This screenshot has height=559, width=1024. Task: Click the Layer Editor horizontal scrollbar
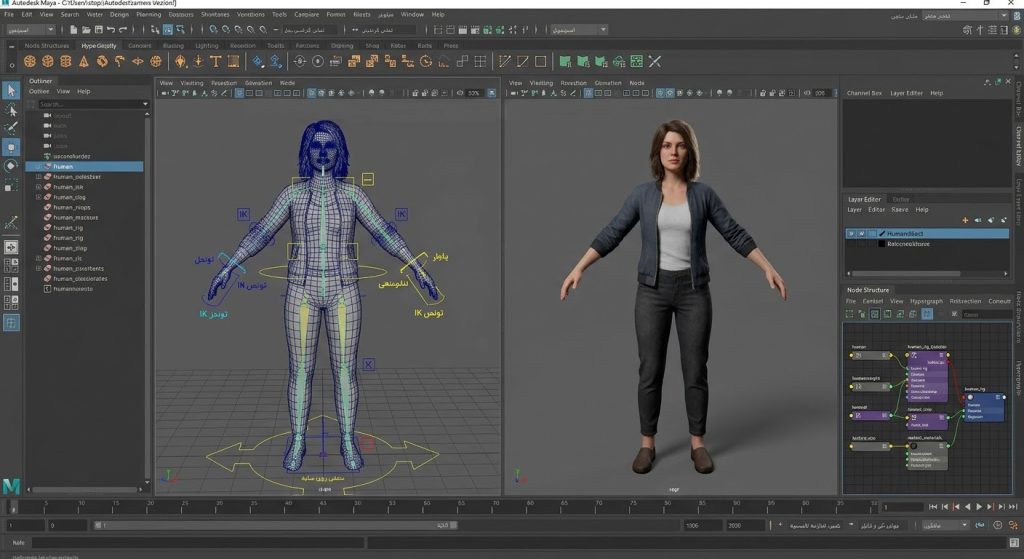[906, 274]
